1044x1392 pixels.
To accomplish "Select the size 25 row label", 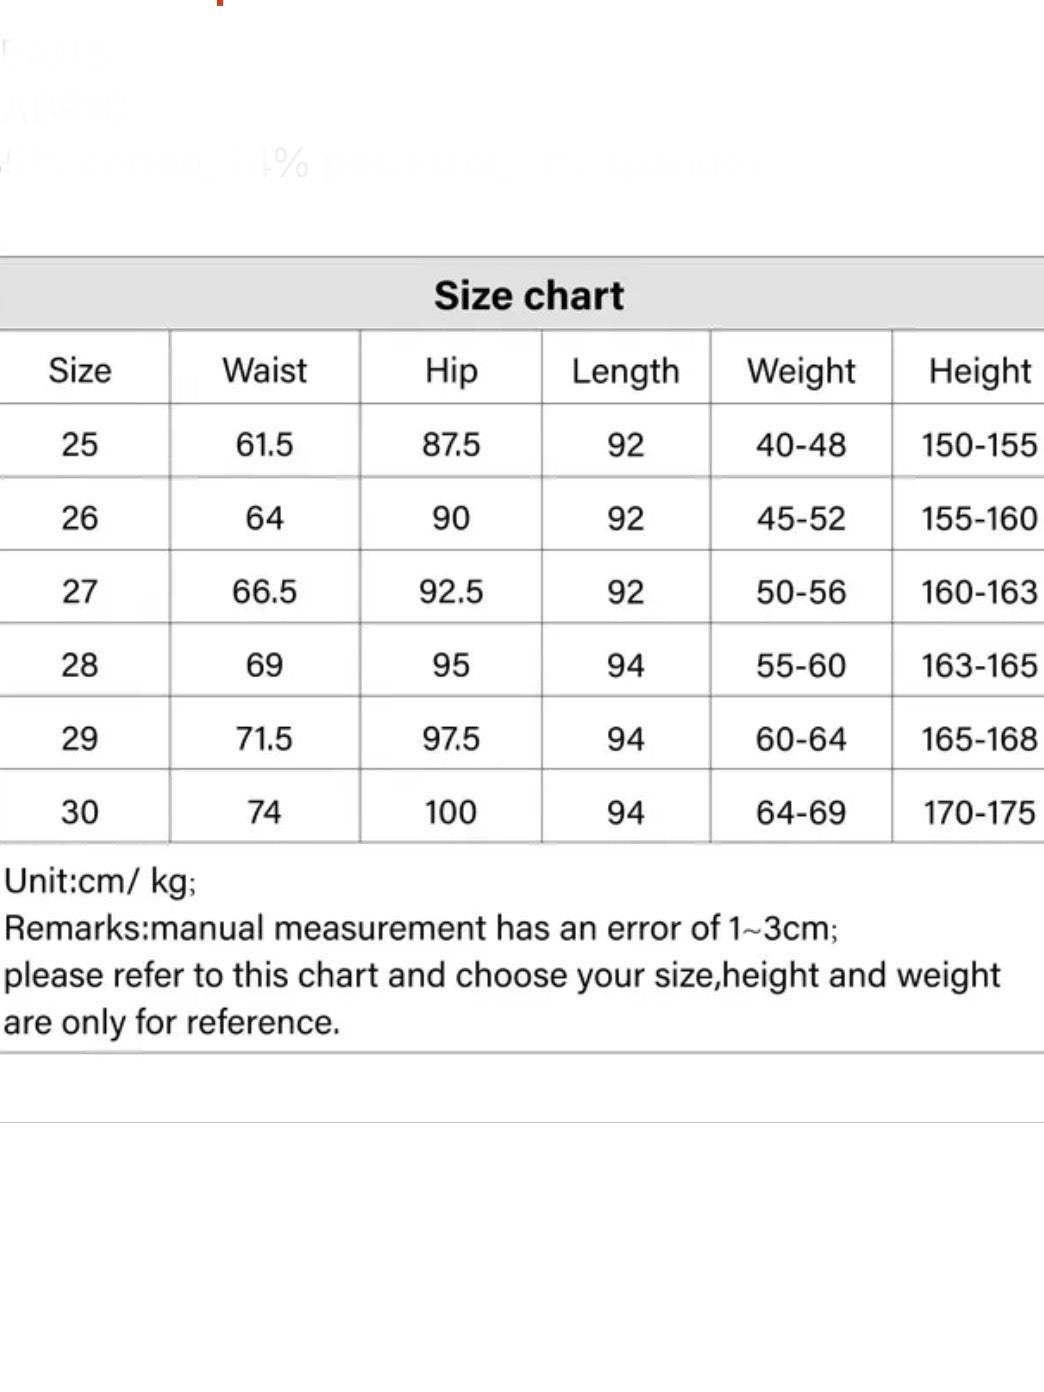I will coord(80,444).
